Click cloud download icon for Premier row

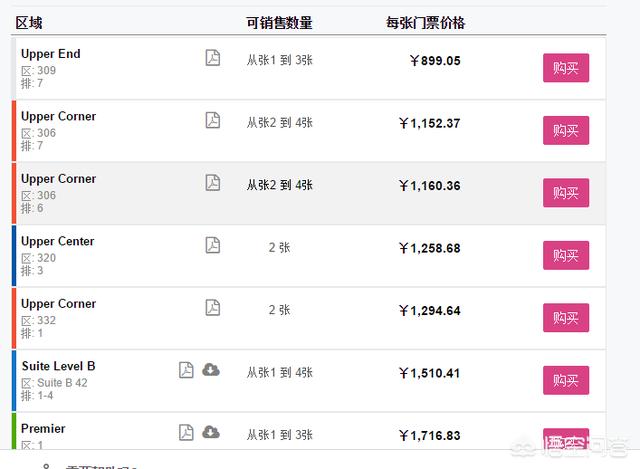tap(211, 432)
